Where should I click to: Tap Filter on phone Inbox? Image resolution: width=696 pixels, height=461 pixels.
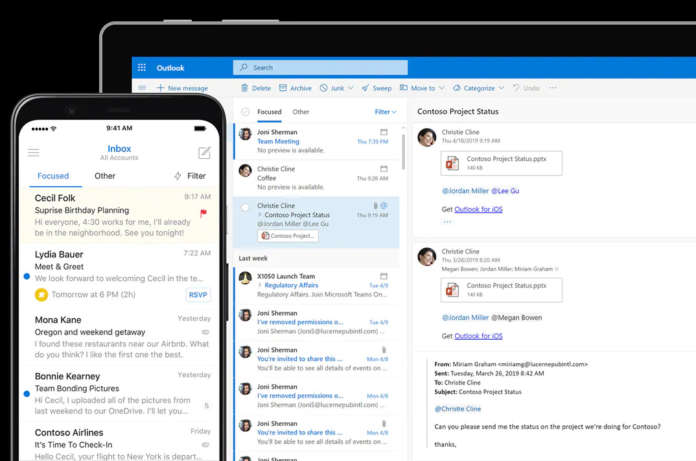click(190, 176)
